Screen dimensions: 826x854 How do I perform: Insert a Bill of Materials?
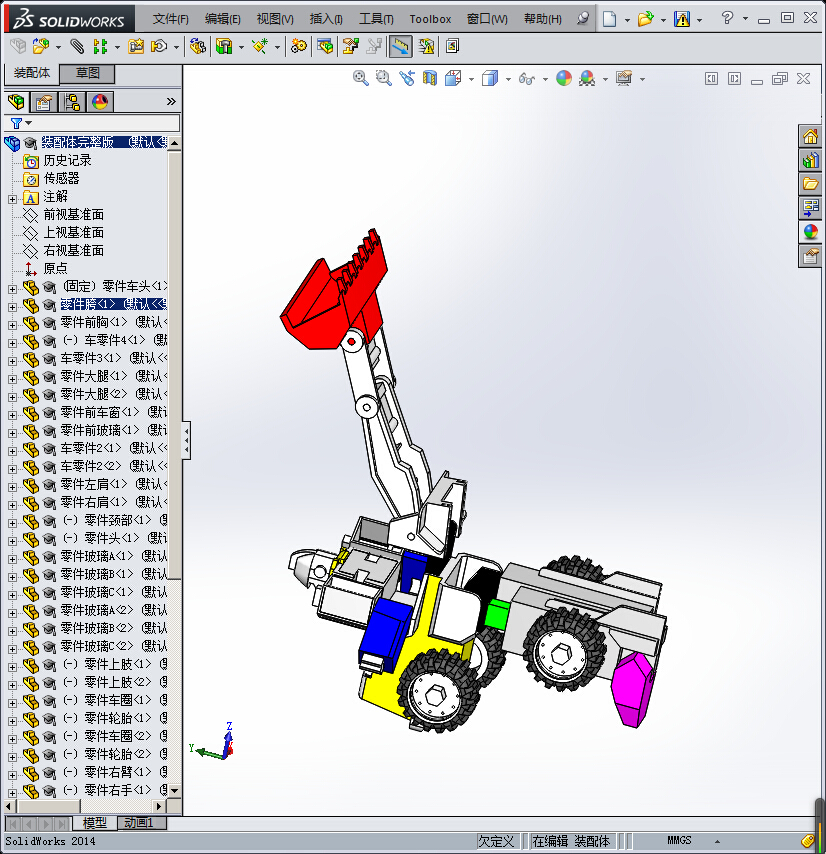pos(325,46)
